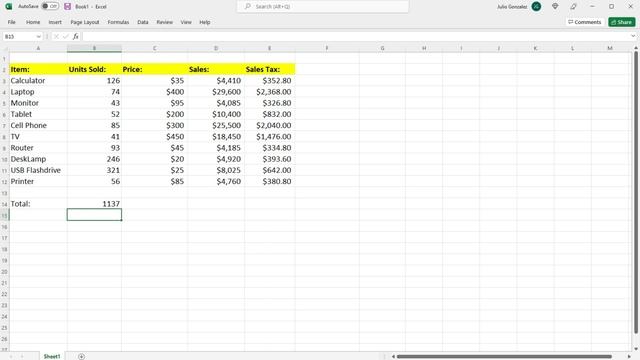Open the Page Layout tab
Viewport: 640px width, 360px height.
coord(85,22)
